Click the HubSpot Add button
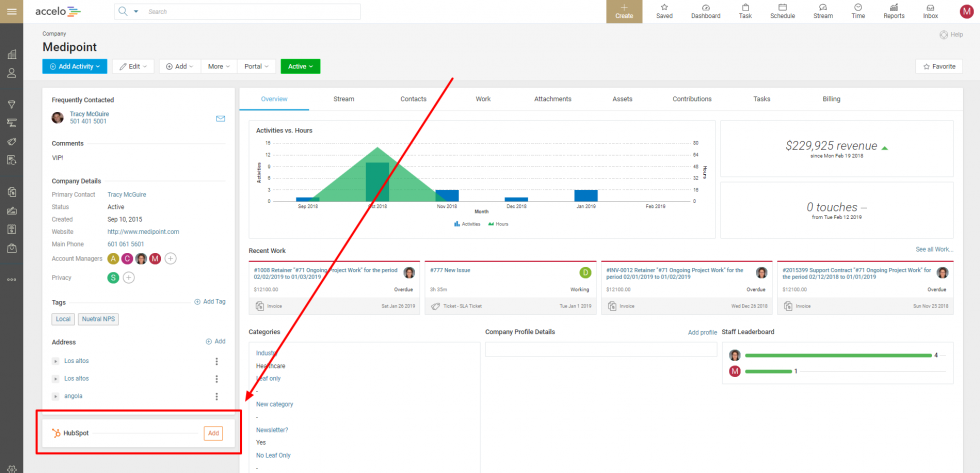This screenshot has width=980, height=473. [x=213, y=433]
